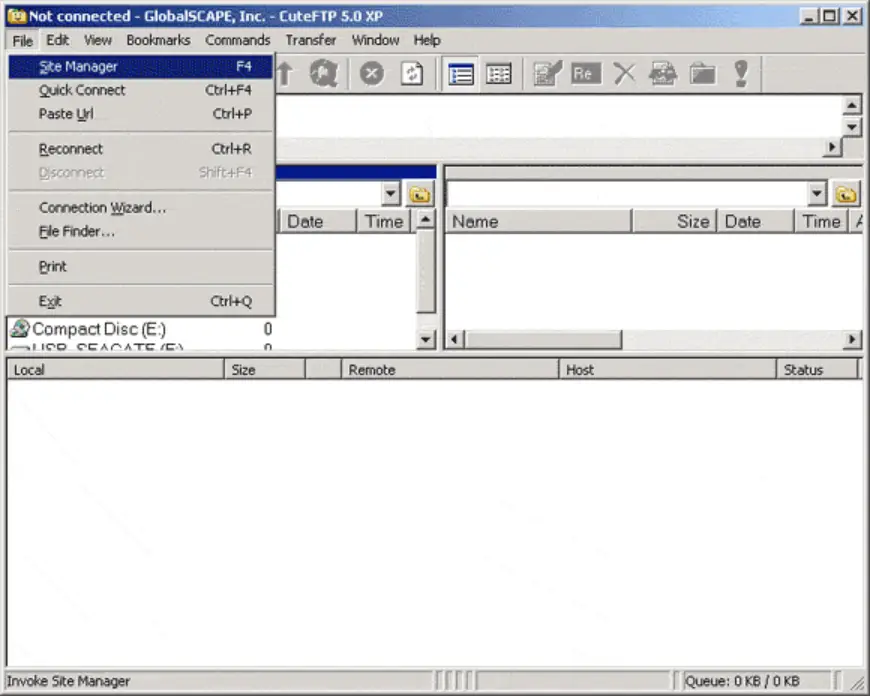Choose Site Manager from File menu
The height and width of the screenshot is (696, 870).
[x=78, y=67]
